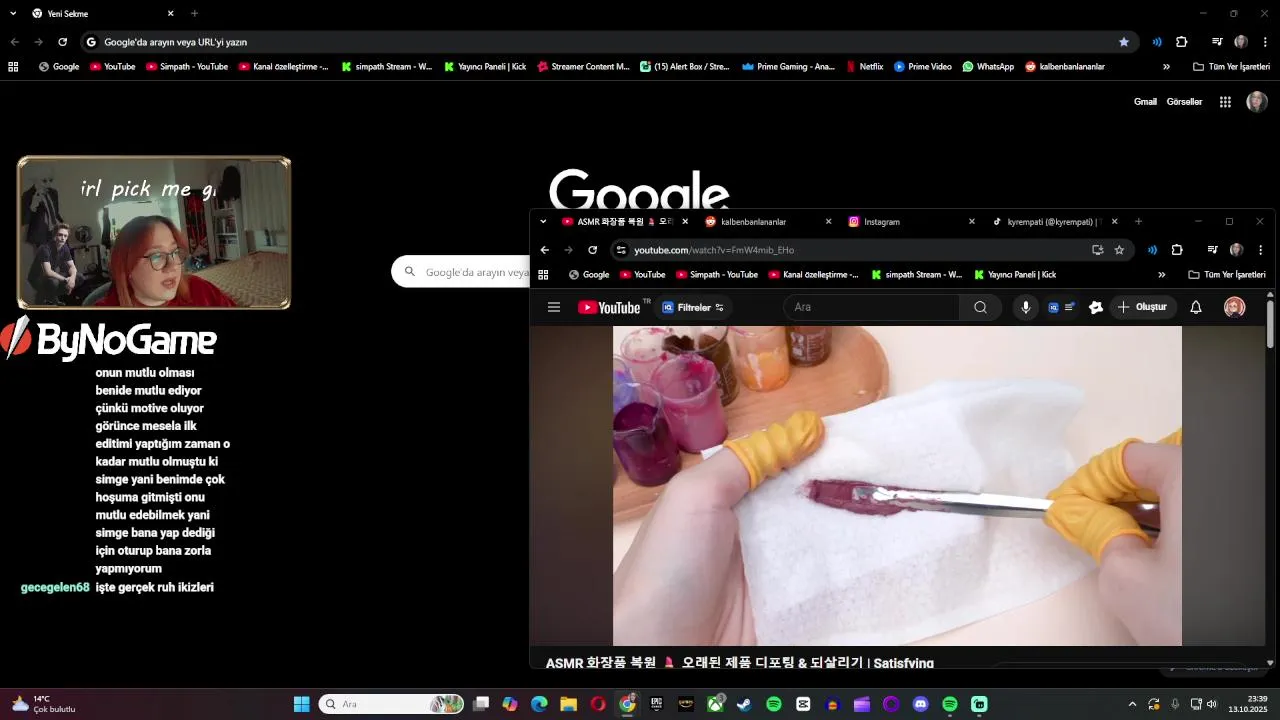
Task: Open Chrome three-dot menu in back window
Action: pos(1265,42)
